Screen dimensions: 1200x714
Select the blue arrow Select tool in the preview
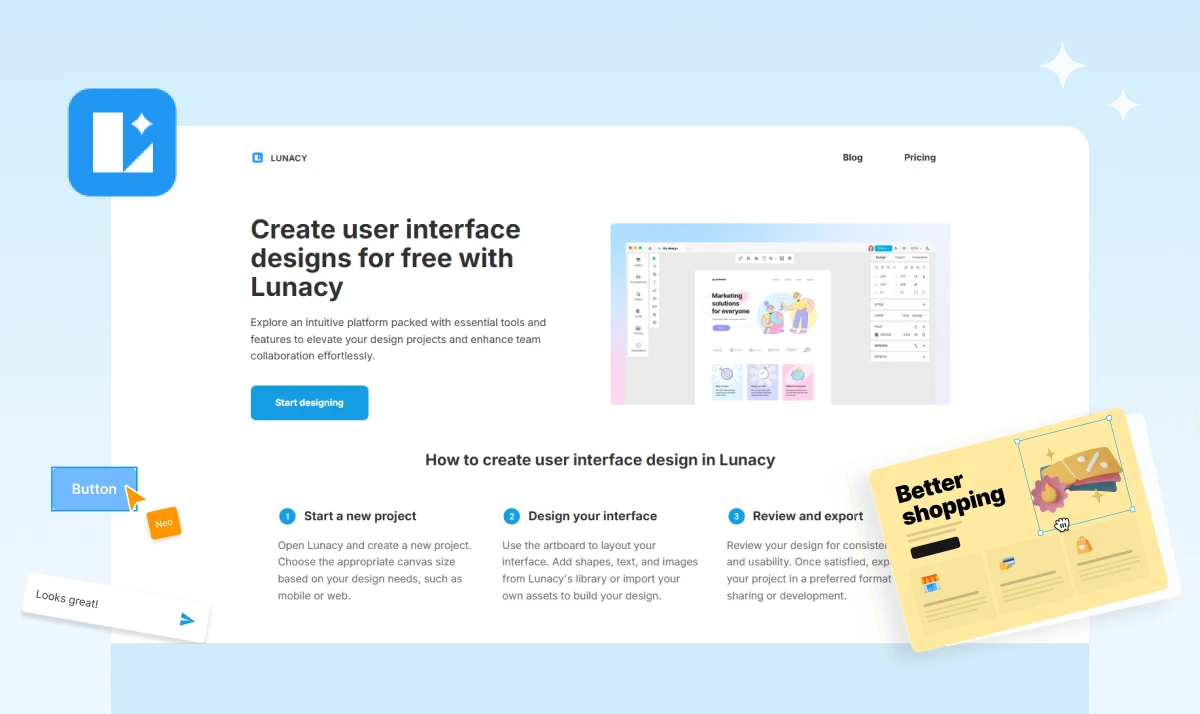tap(655, 259)
